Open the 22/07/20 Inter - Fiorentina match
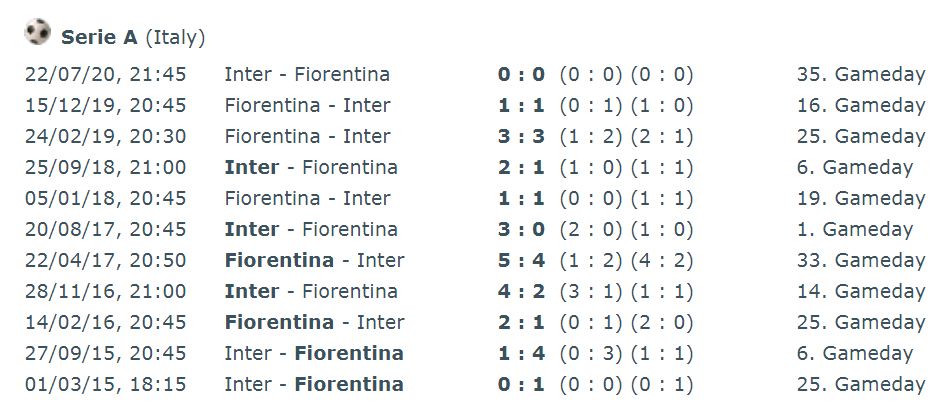This screenshot has height=403, width=951. [x=307, y=74]
